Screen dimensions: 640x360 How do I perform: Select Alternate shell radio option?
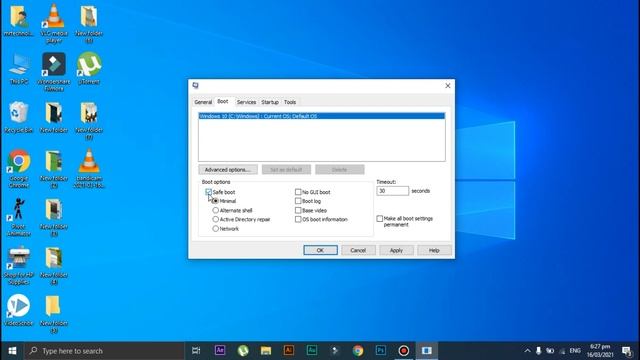[216, 210]
